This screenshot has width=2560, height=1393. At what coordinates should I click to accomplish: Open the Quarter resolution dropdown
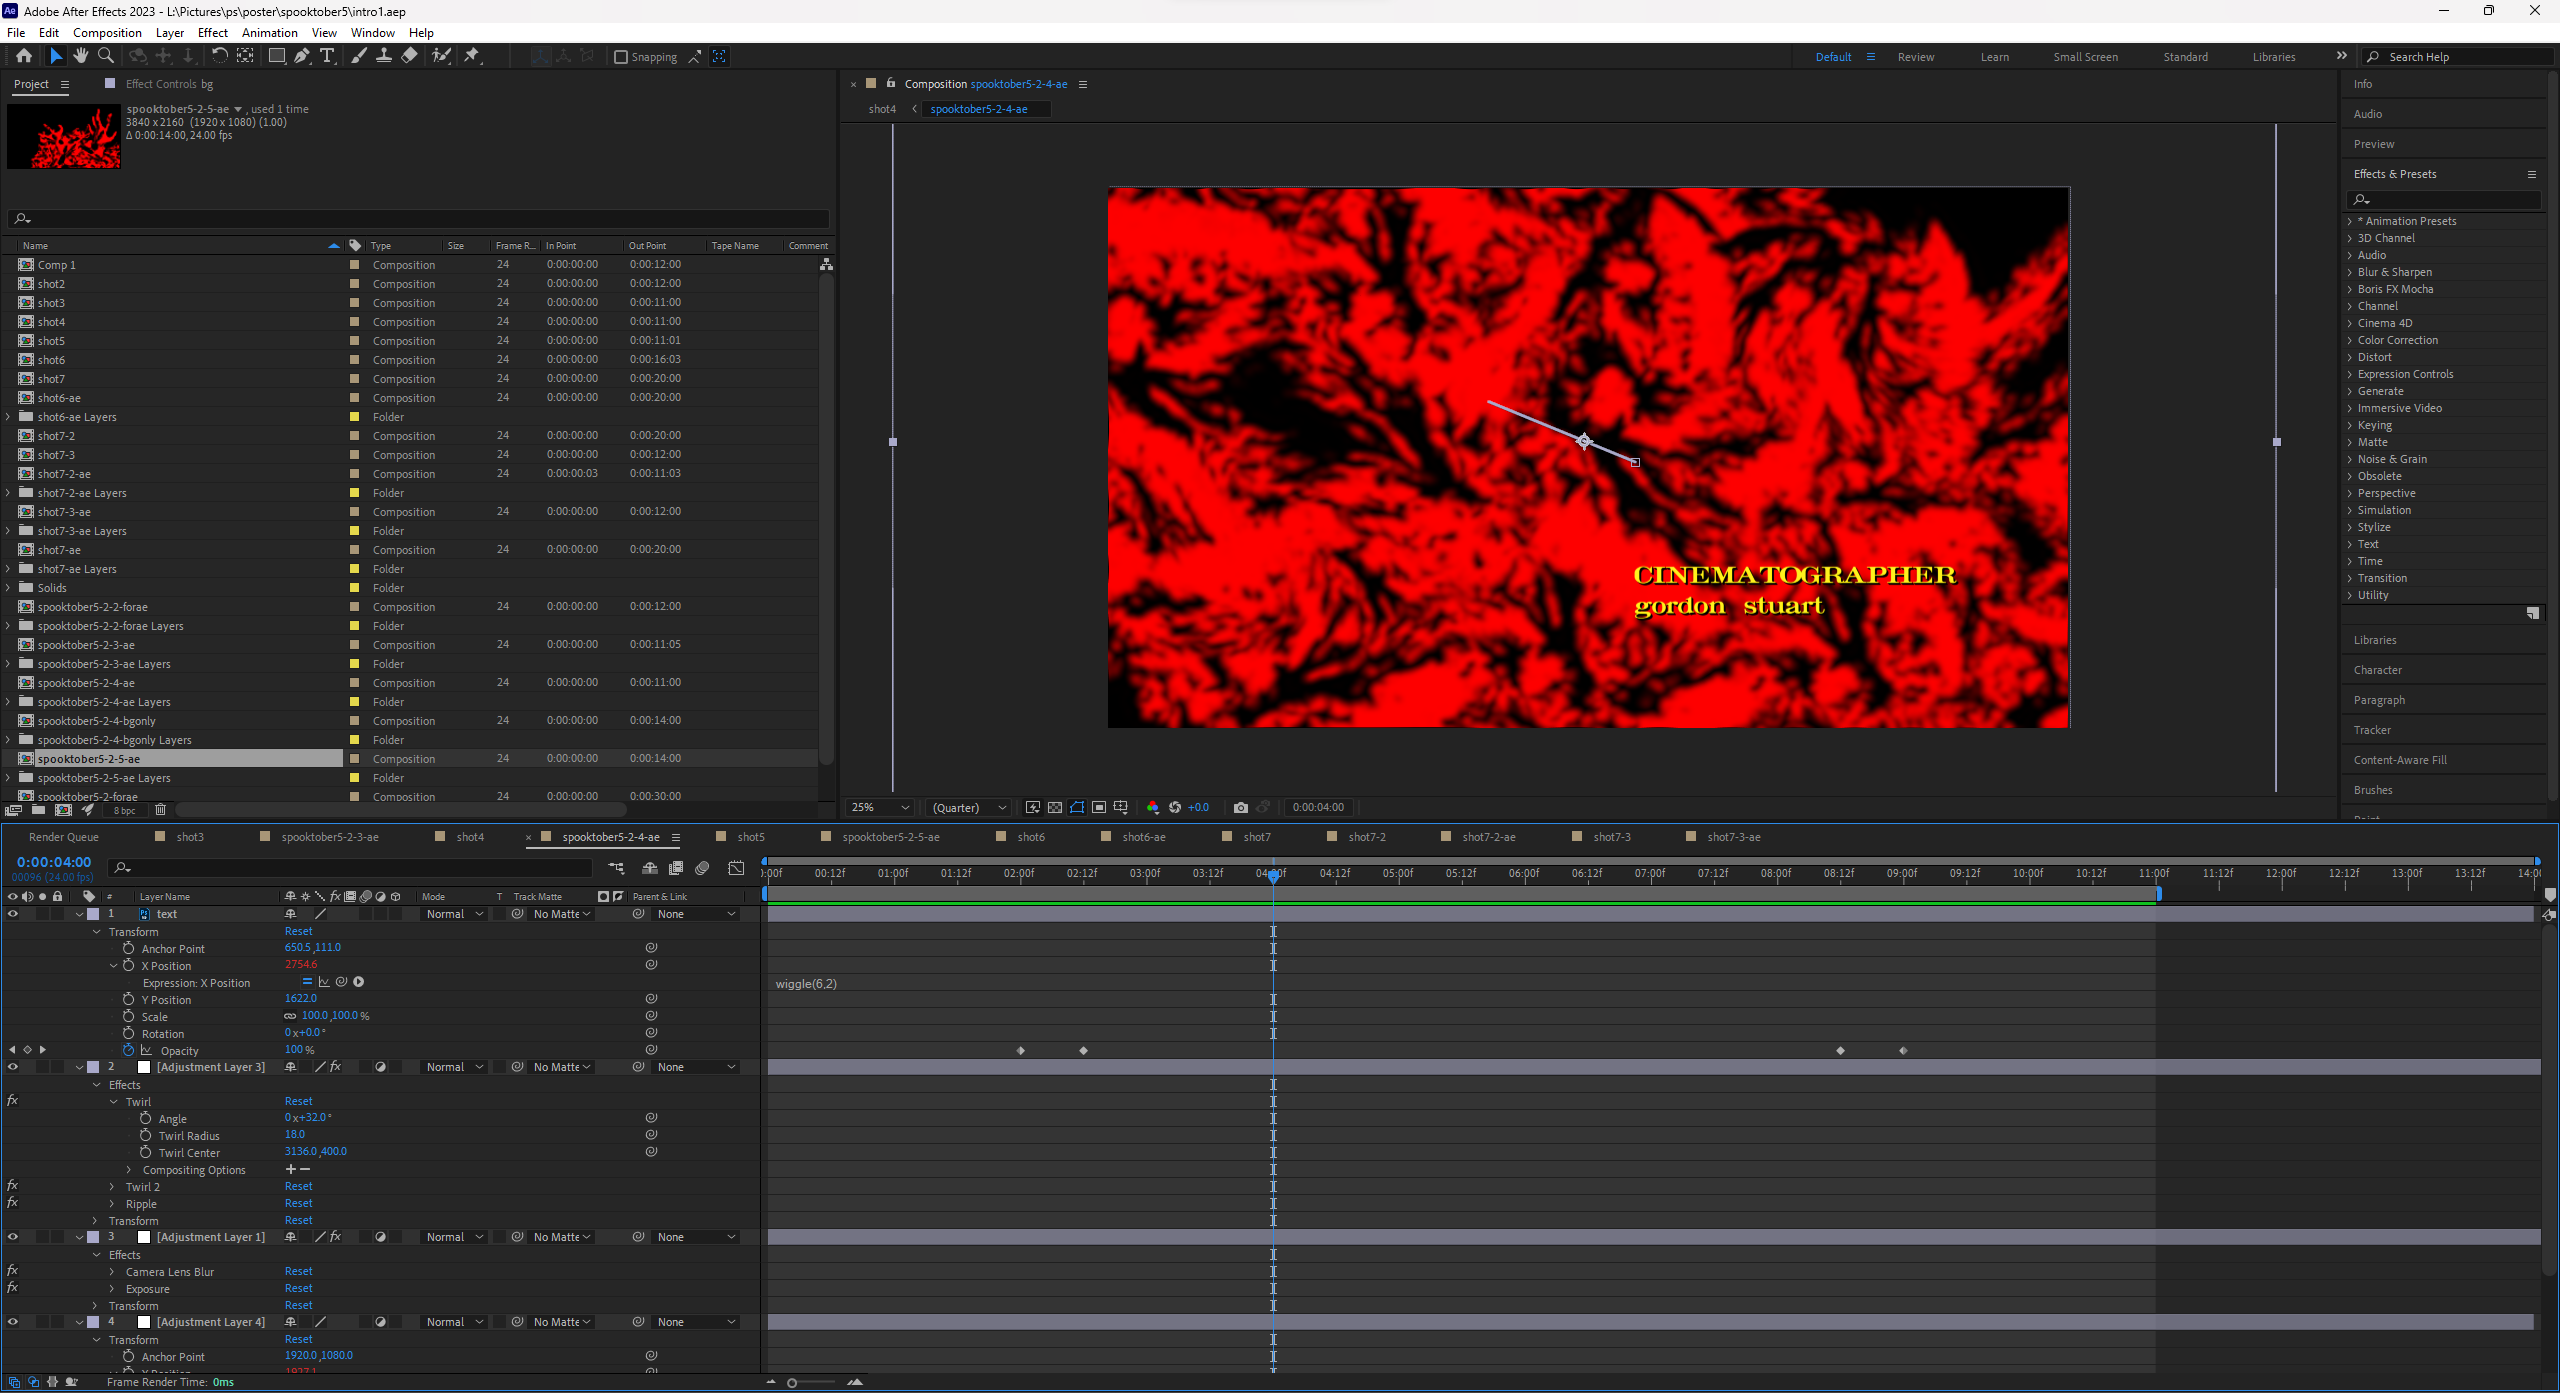(x=968, y=808)
